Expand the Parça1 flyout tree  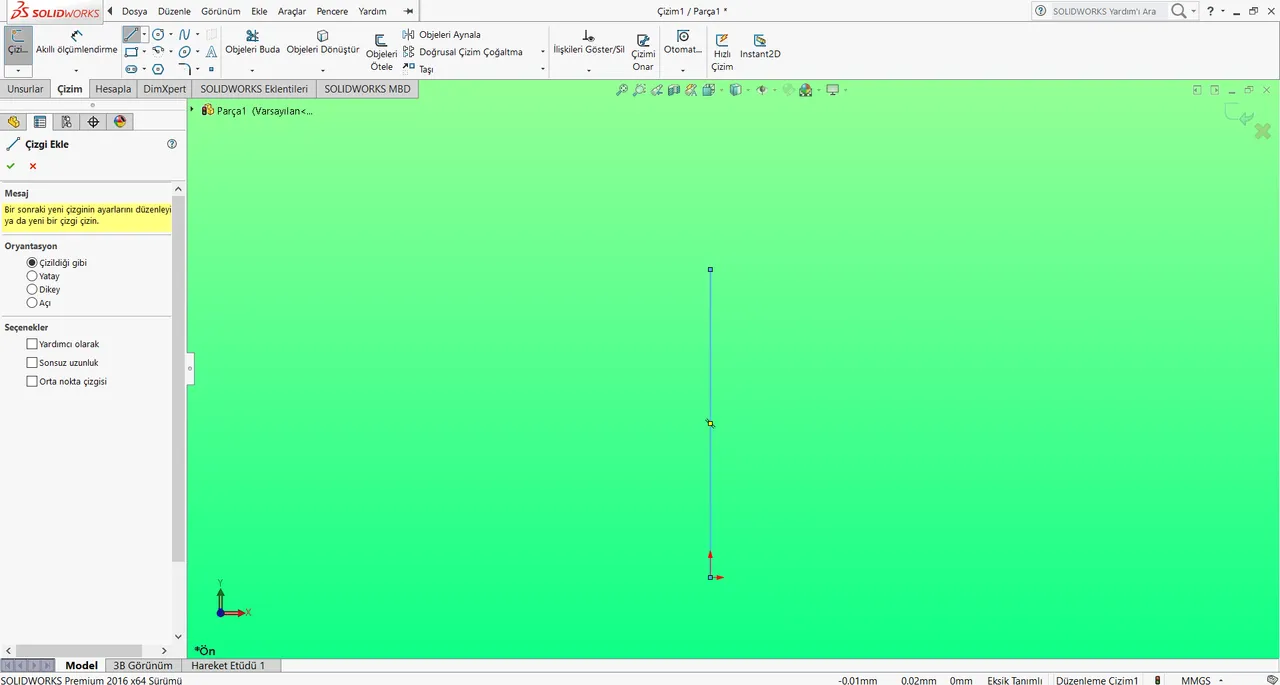click(192, 110)
